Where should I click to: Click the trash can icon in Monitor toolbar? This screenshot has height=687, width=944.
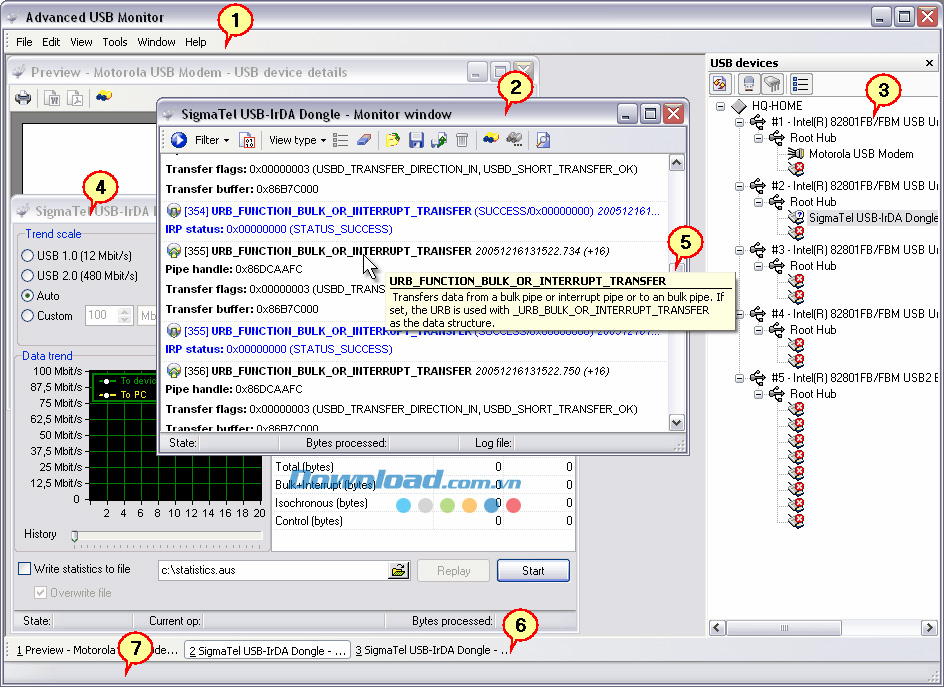point(462,140)
